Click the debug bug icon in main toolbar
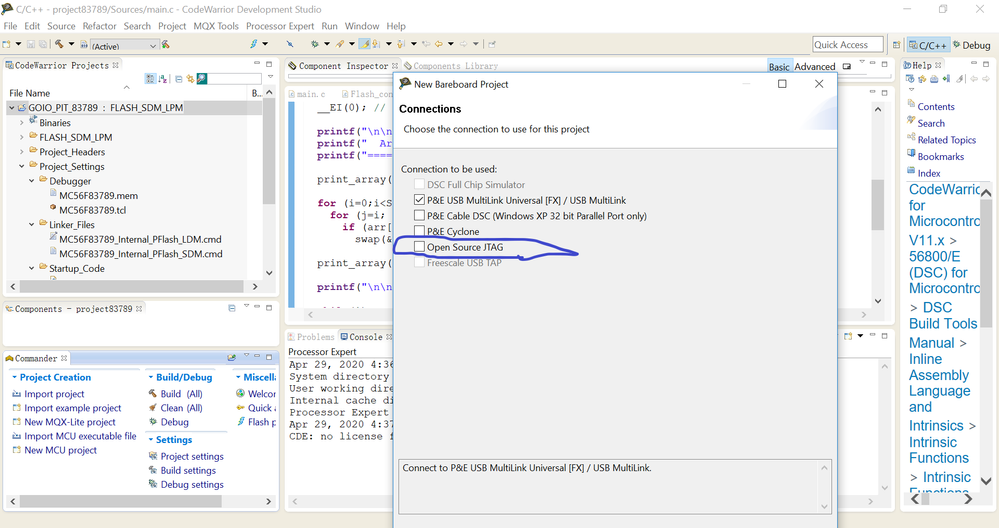 point(314,44)
